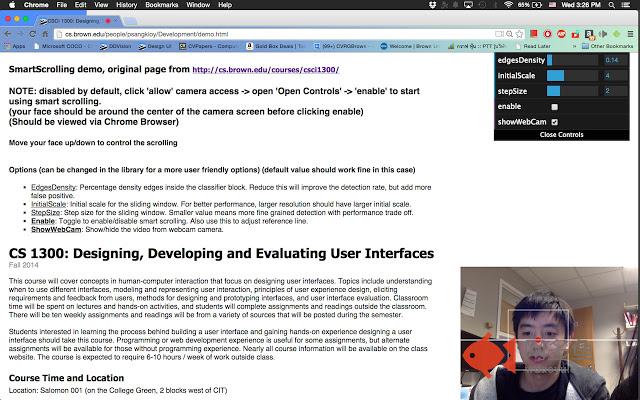
Task: Adjust the edgesDensity slider
Action: (x=572, y=60)
